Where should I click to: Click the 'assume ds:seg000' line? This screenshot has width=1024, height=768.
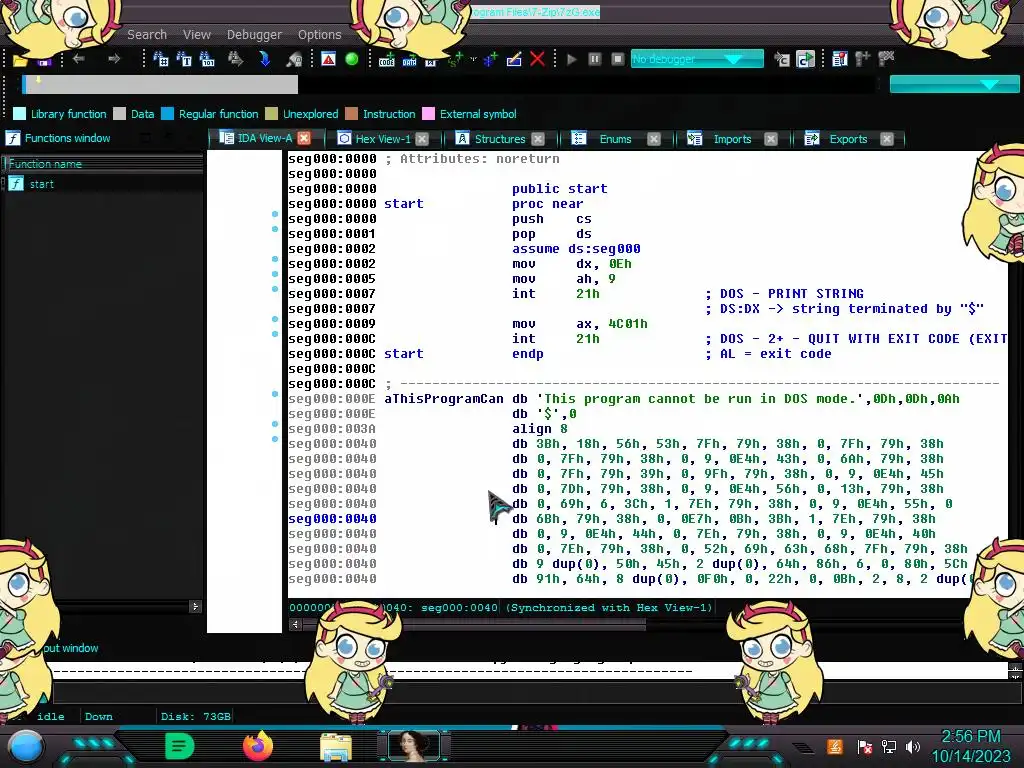point(575,249)
